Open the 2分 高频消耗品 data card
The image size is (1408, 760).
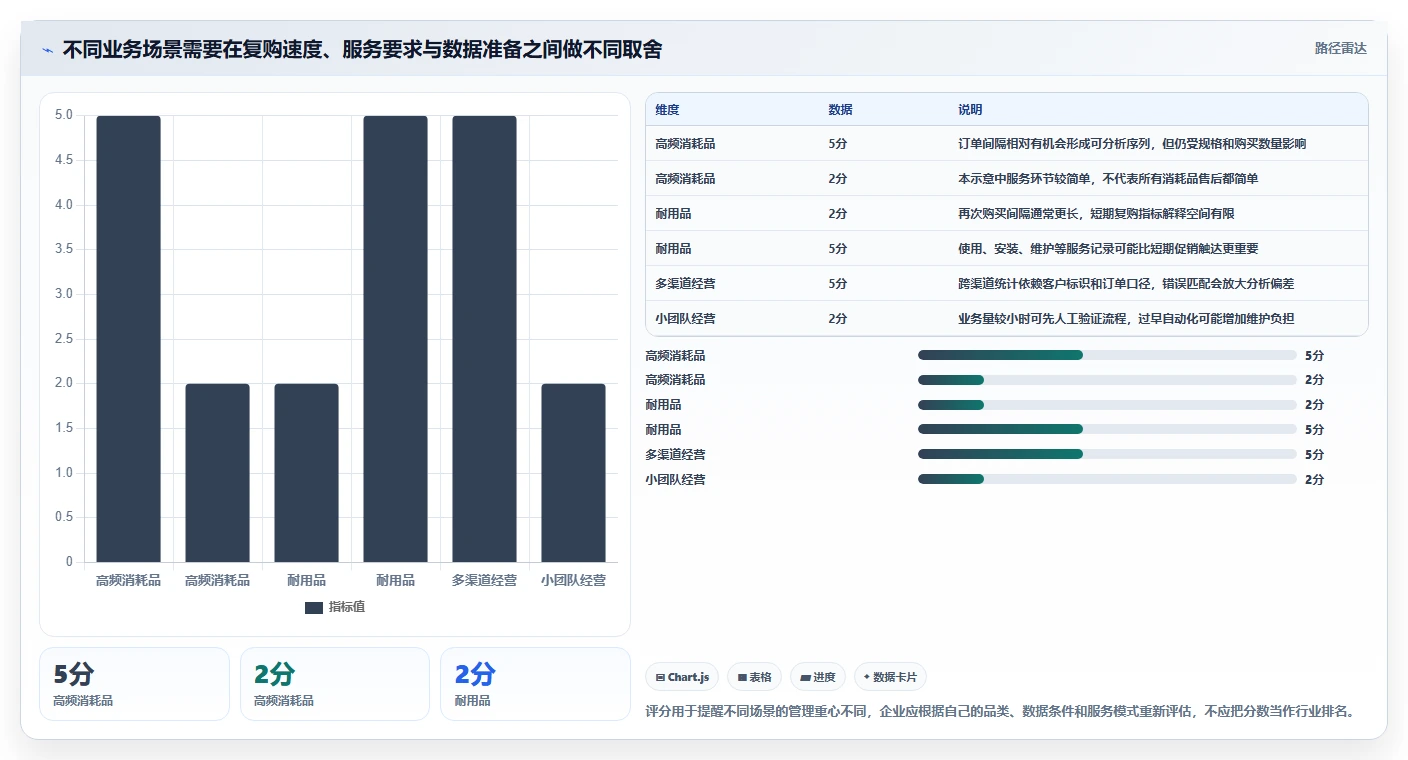click(335, 684)
